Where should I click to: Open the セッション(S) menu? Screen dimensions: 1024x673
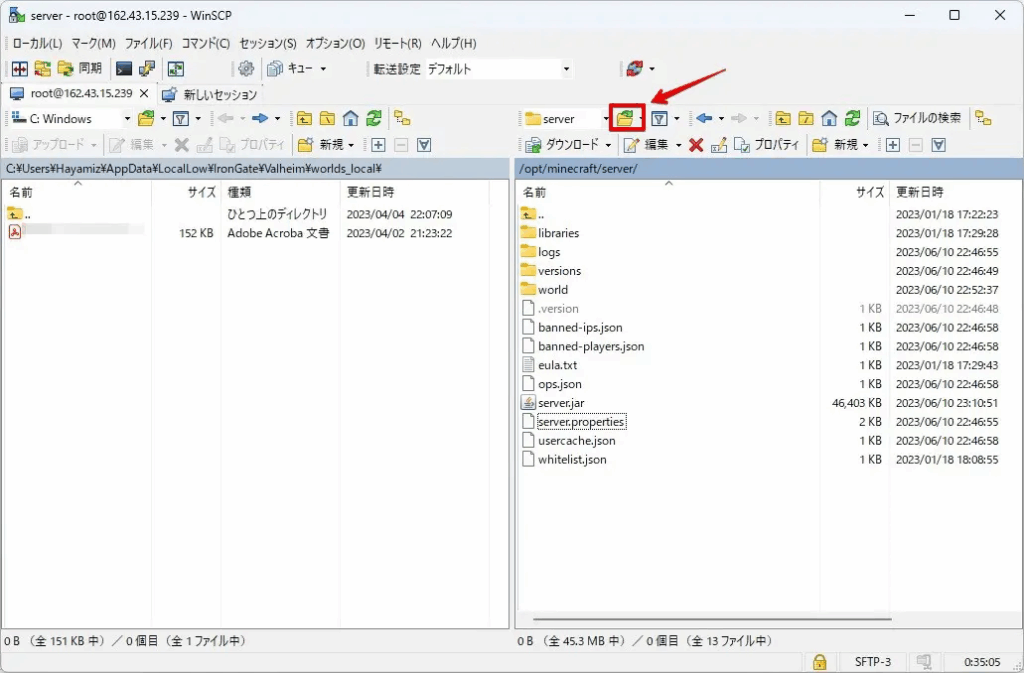(x=268, y=44)
